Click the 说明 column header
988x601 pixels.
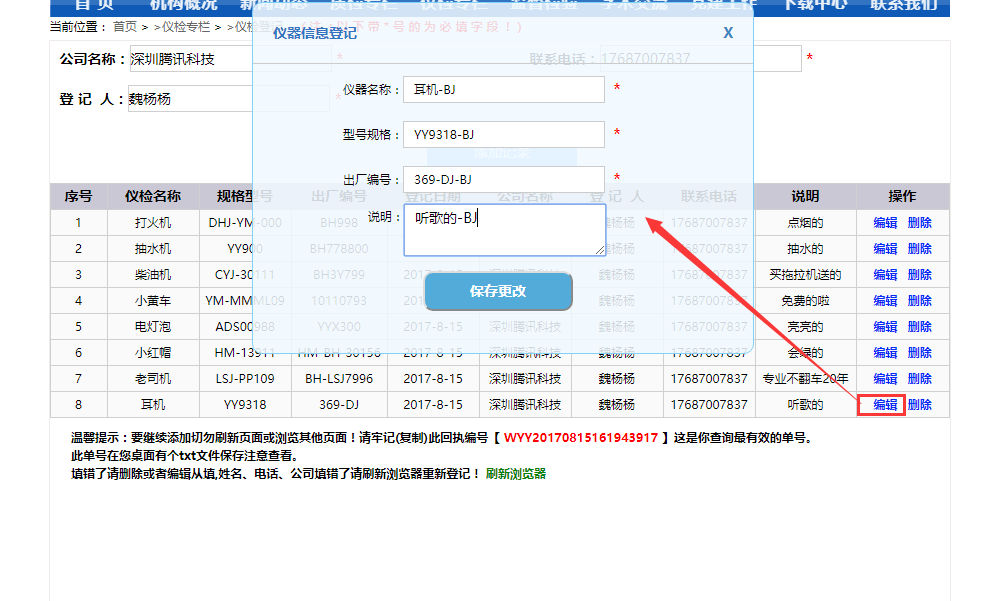point(805,196)
